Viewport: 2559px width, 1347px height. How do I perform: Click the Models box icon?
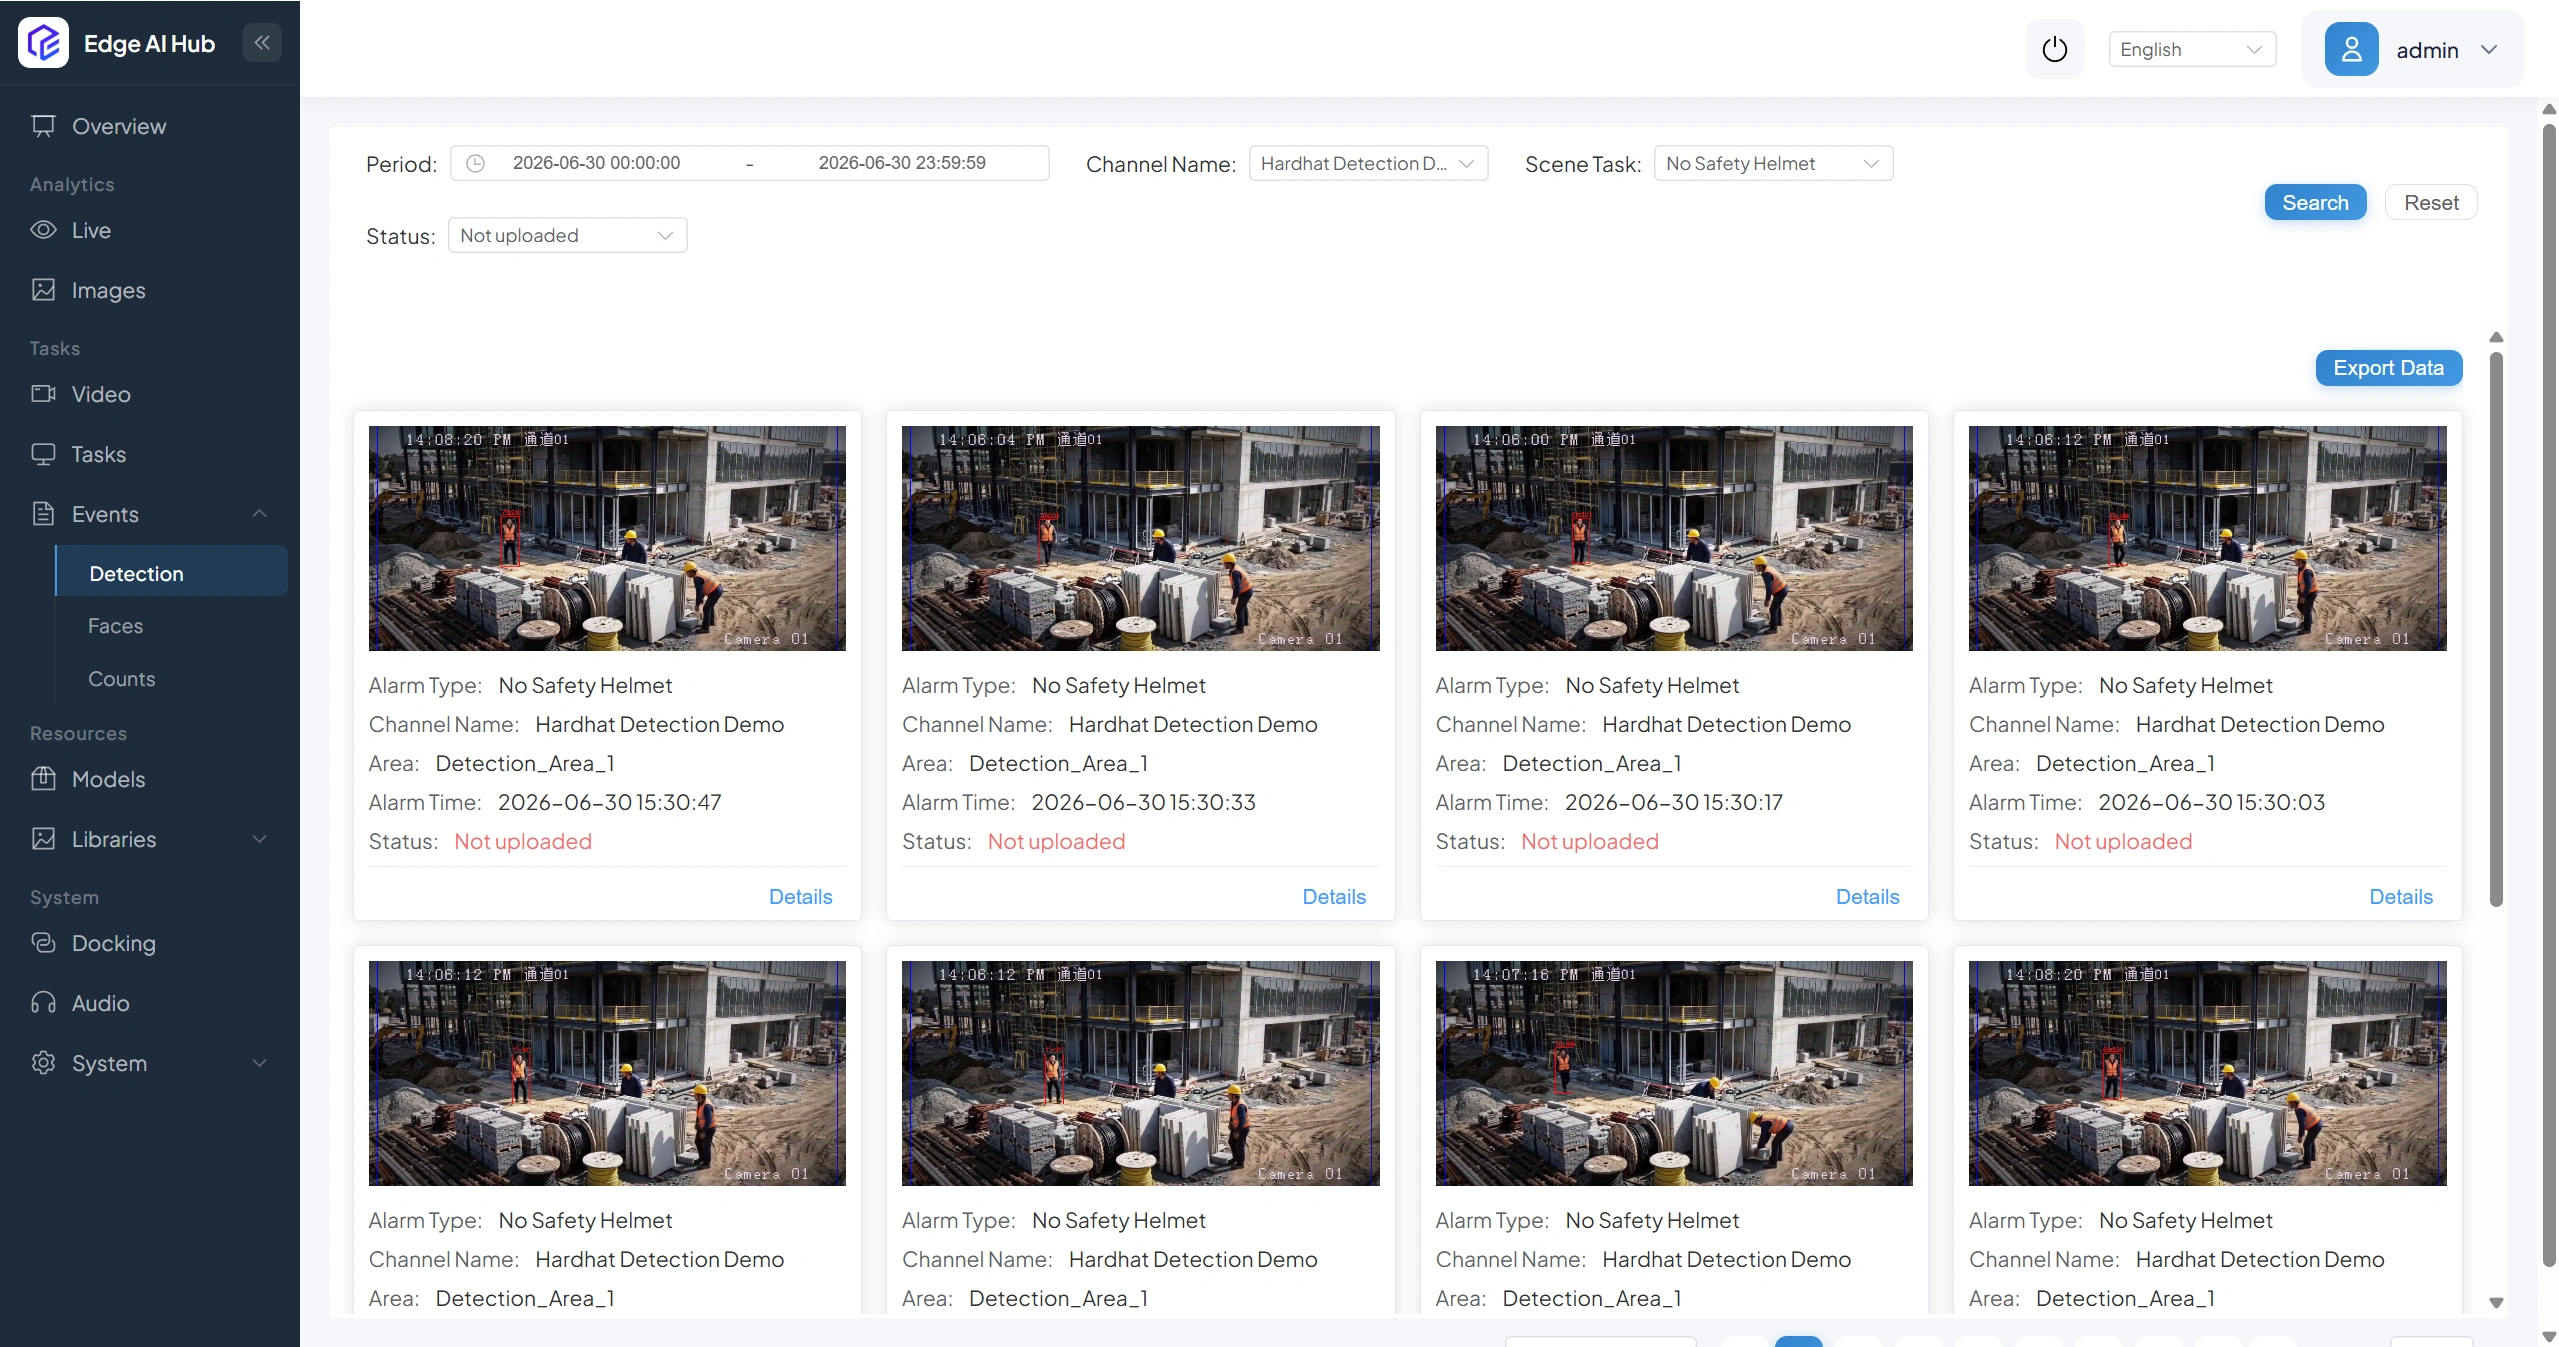click(x=43, y=779)
